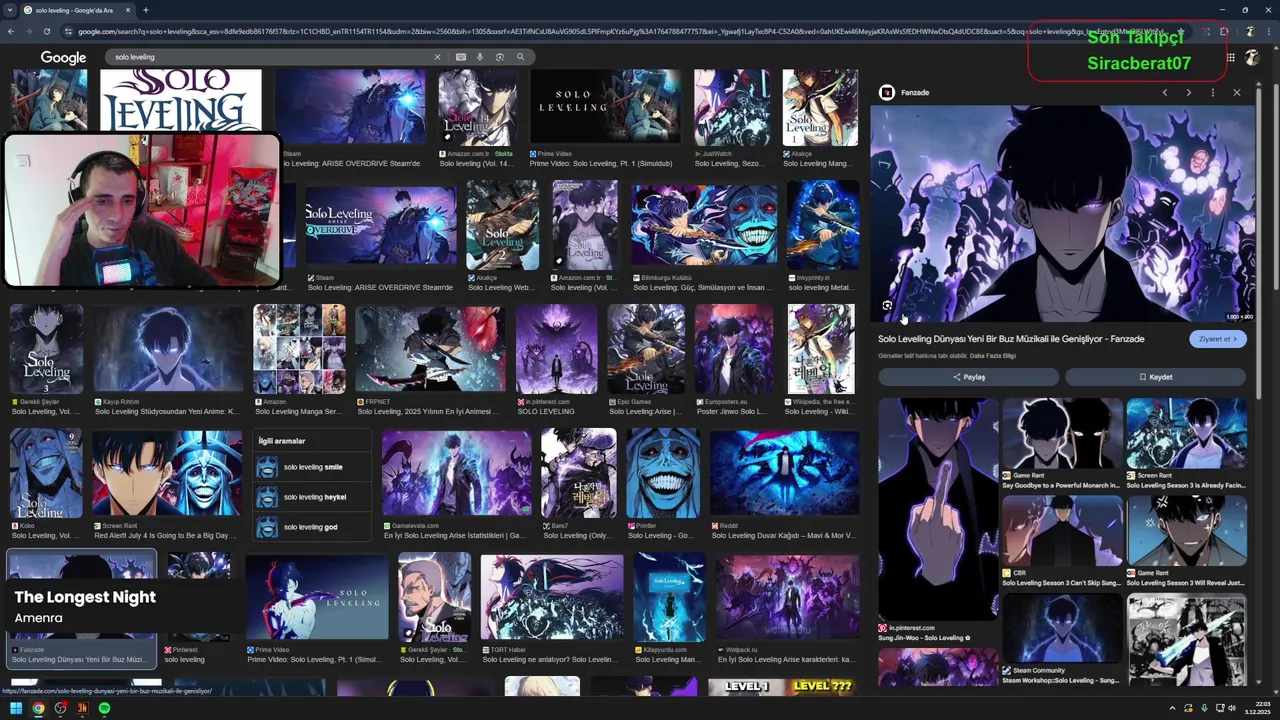This screenshot has width=1280, height=720.
Task: Open the tab search dropdown in Chrome
Action: [x=10, y=10]
